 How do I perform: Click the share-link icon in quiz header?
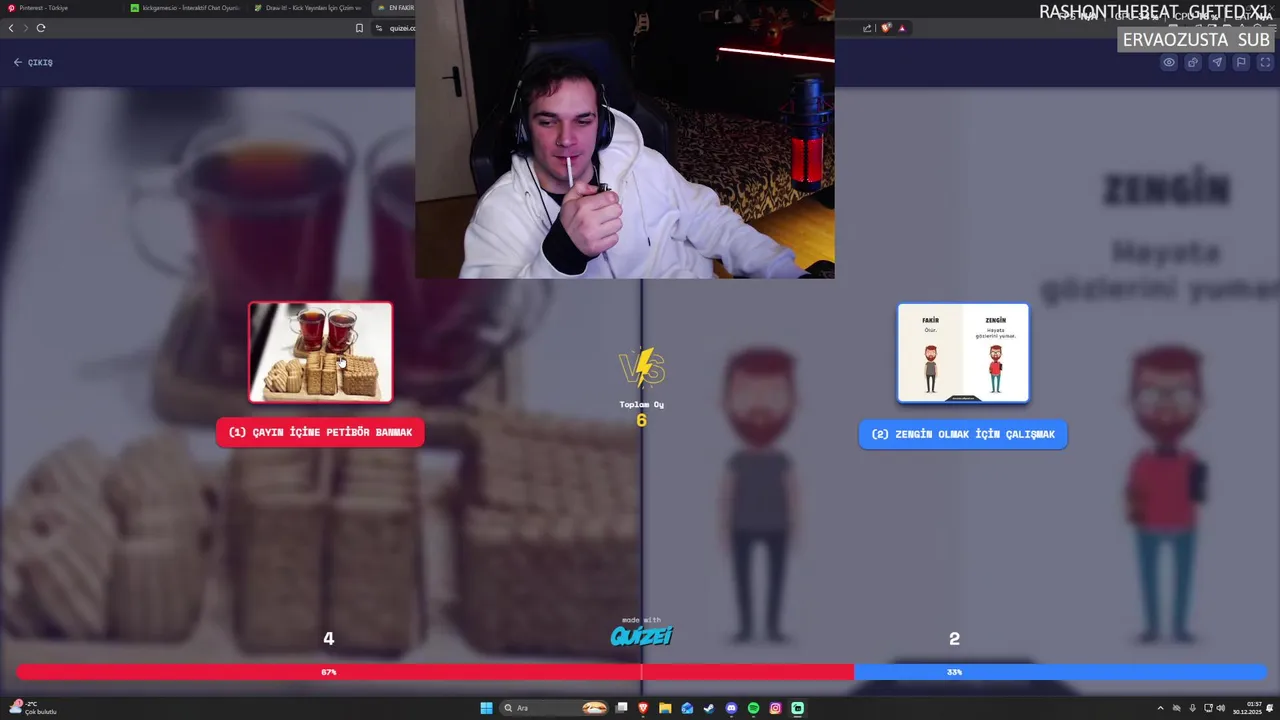point(1193,62)
